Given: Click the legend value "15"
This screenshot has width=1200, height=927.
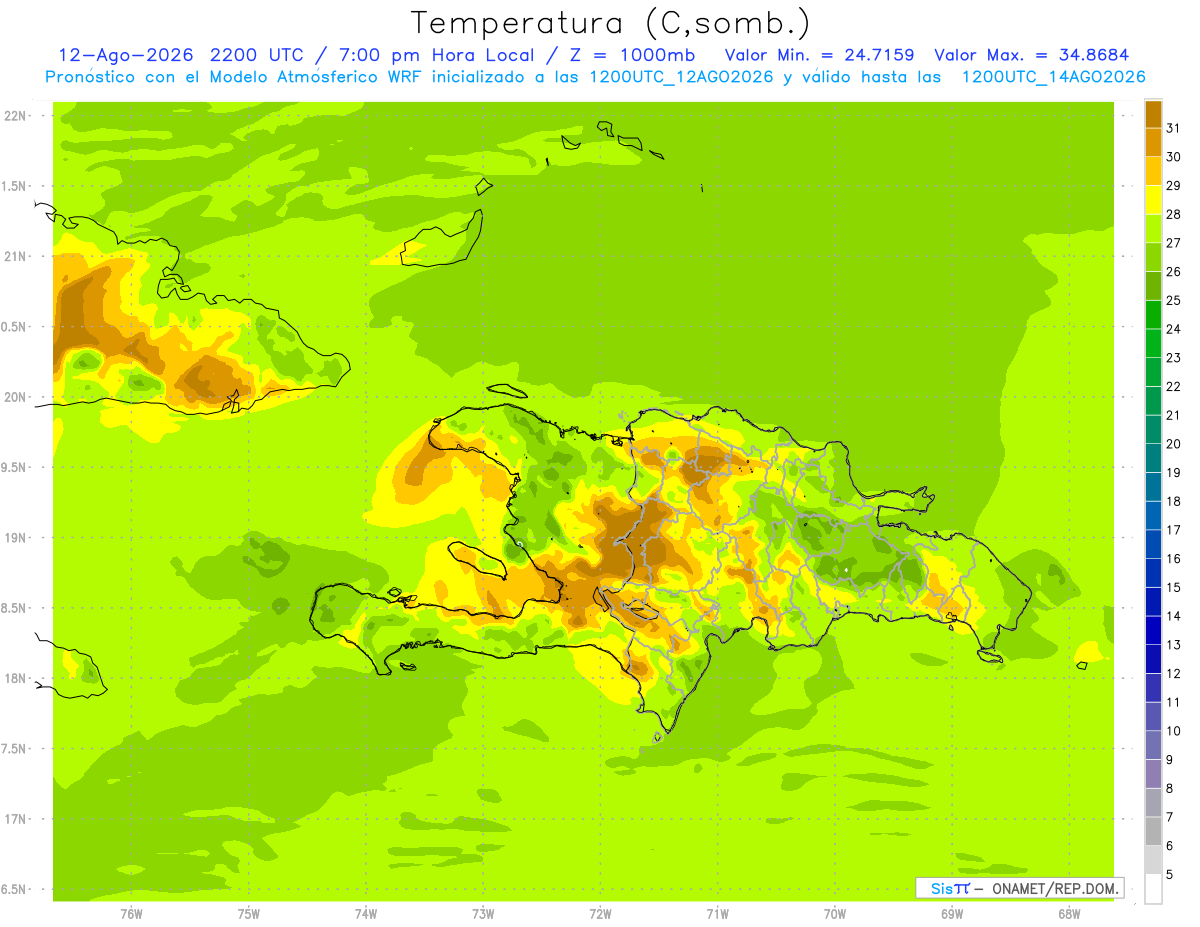Looking at the screenshot, I should pos(1173,587).
